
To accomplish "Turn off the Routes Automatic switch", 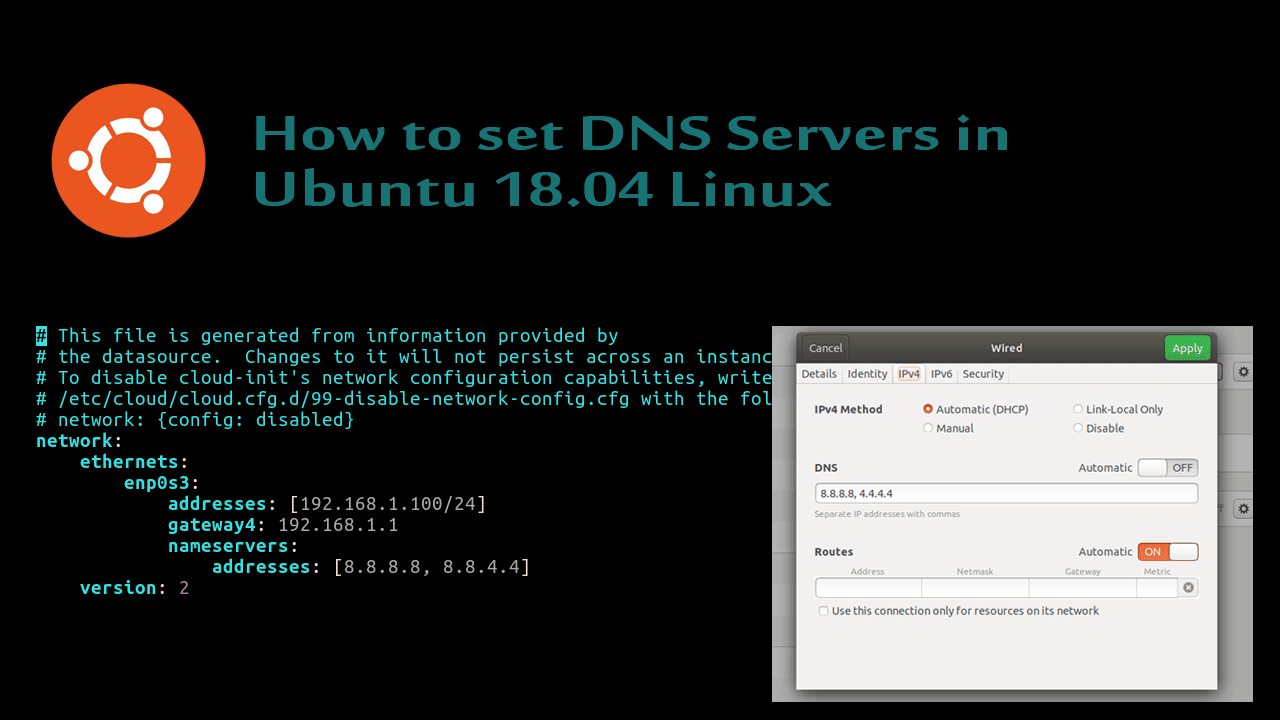I will [x=1167, y=552].
